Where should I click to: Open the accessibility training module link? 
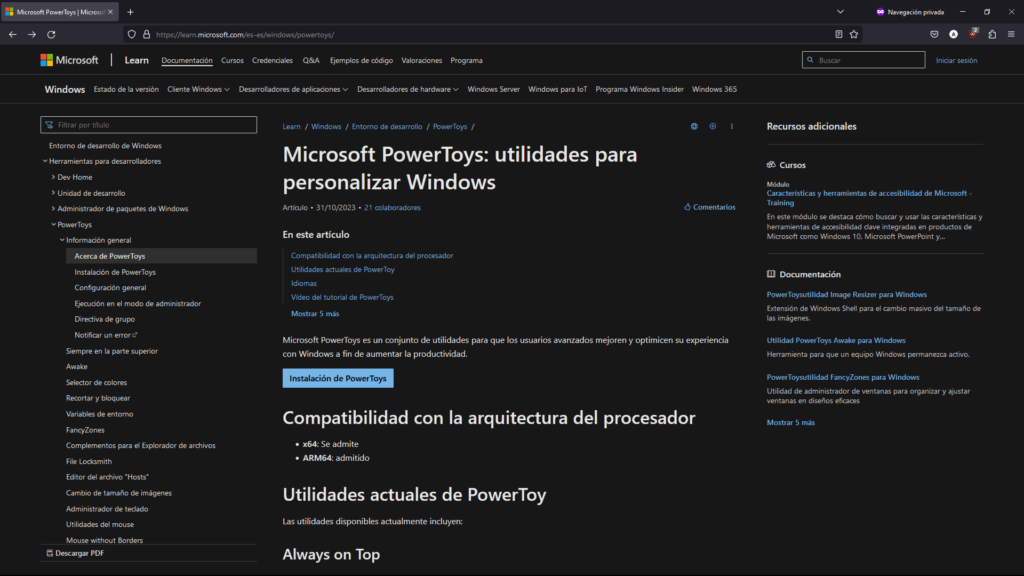point(869,198)
